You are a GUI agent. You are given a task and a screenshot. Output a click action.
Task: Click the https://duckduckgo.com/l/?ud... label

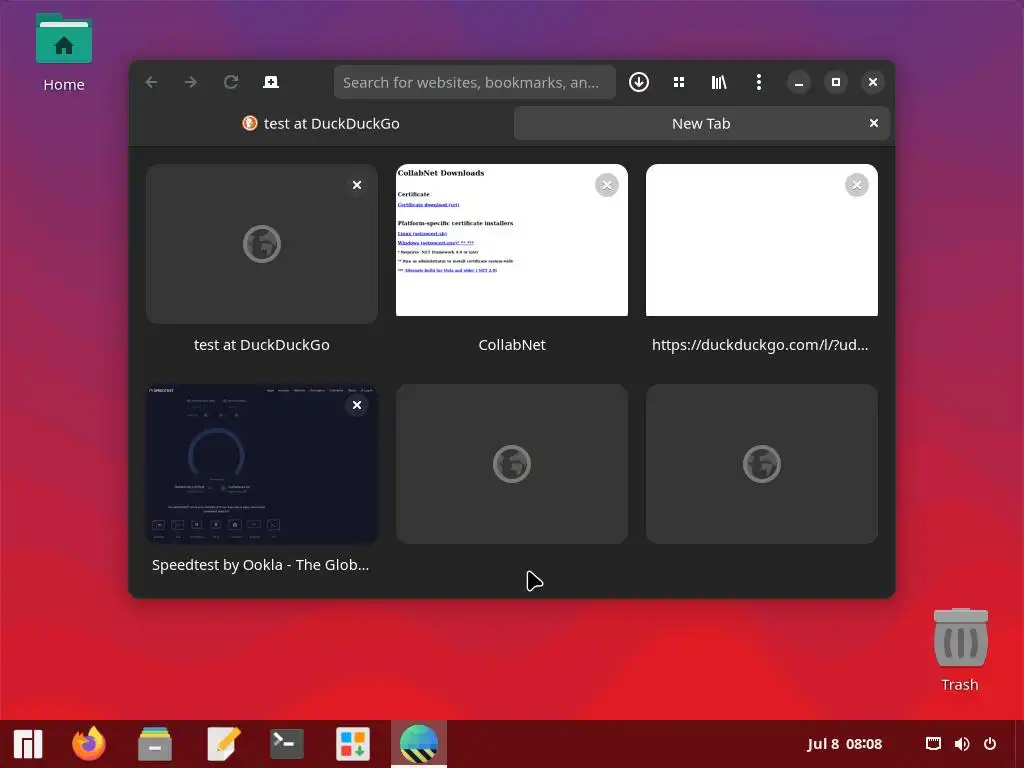coord(760,345)
